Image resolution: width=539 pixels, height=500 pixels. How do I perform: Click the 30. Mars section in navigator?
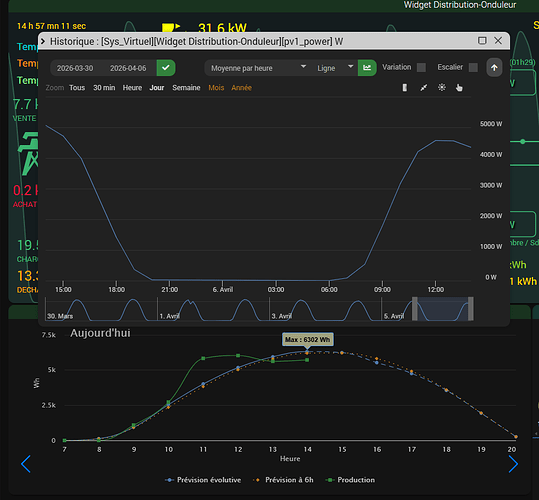[60, 316]
